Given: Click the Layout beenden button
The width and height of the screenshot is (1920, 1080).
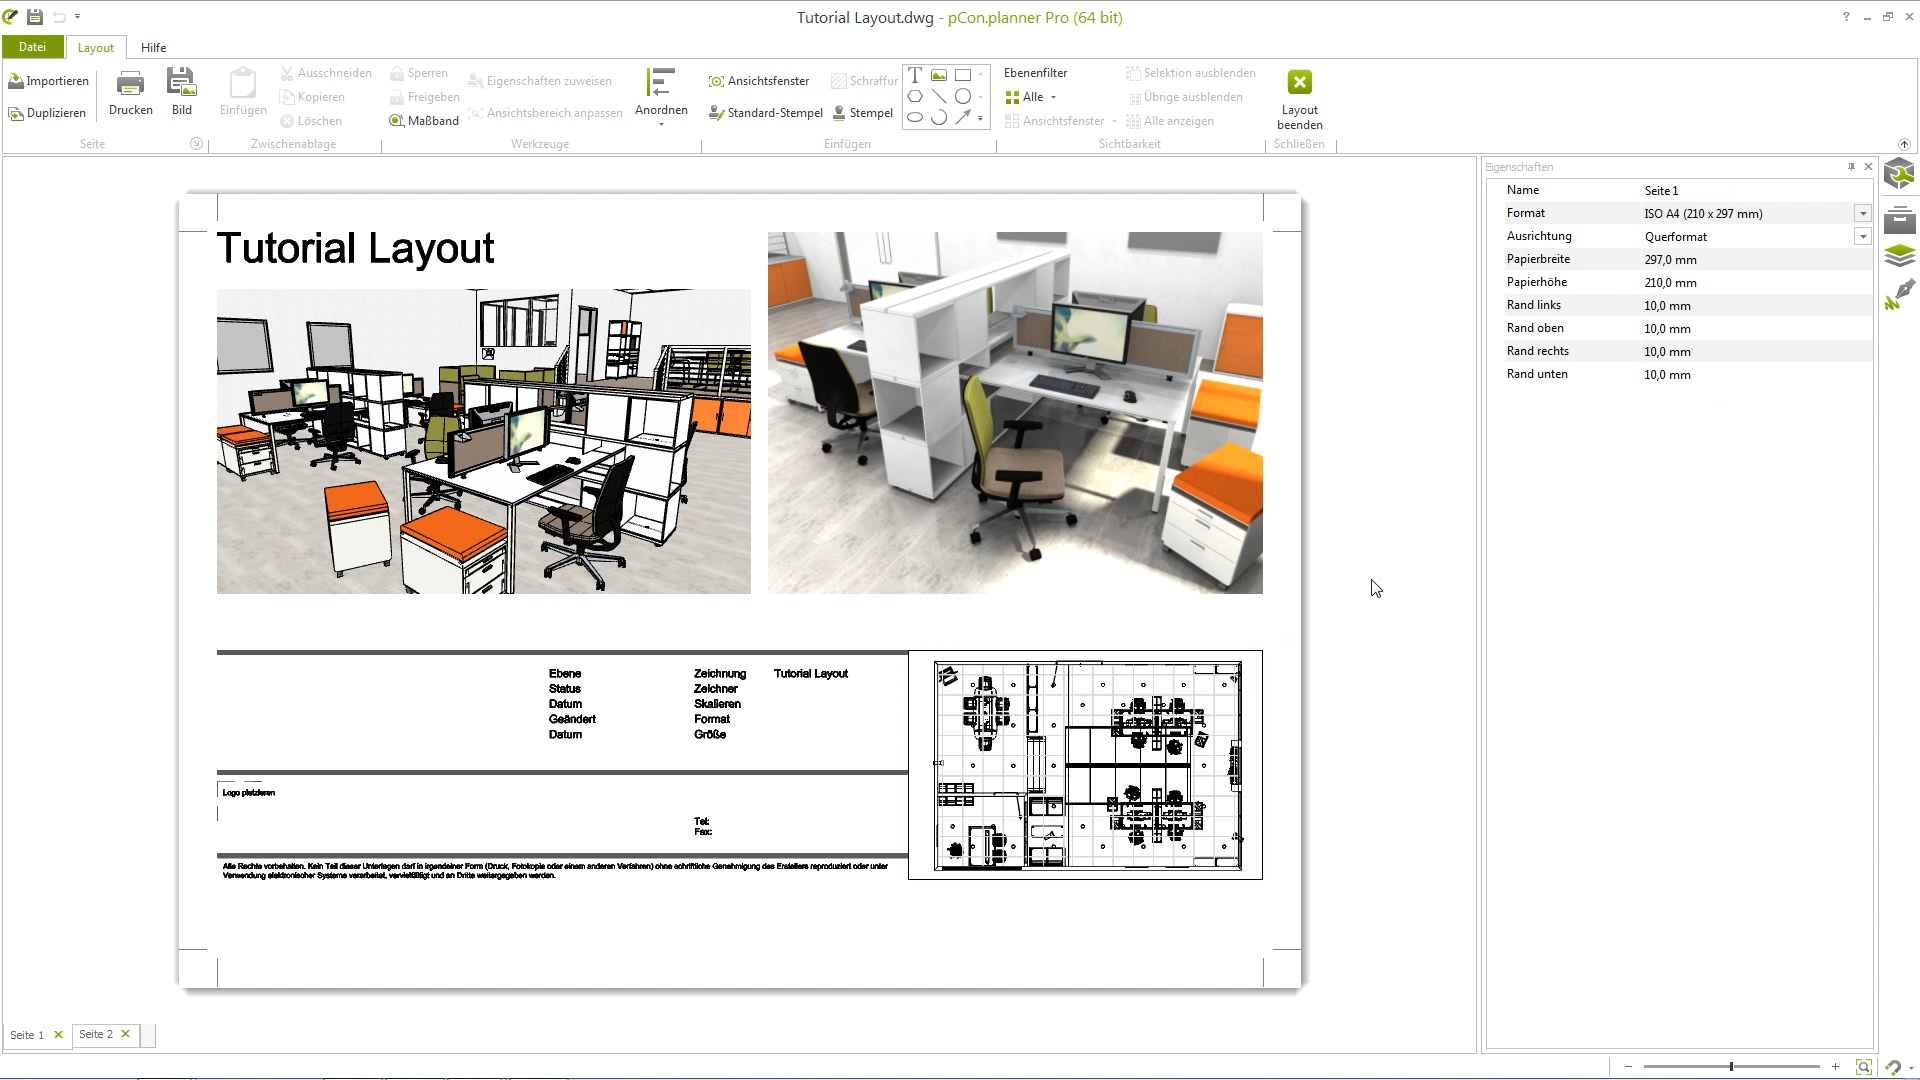Looking at the screenshot, I should [x=1299, y=98].
